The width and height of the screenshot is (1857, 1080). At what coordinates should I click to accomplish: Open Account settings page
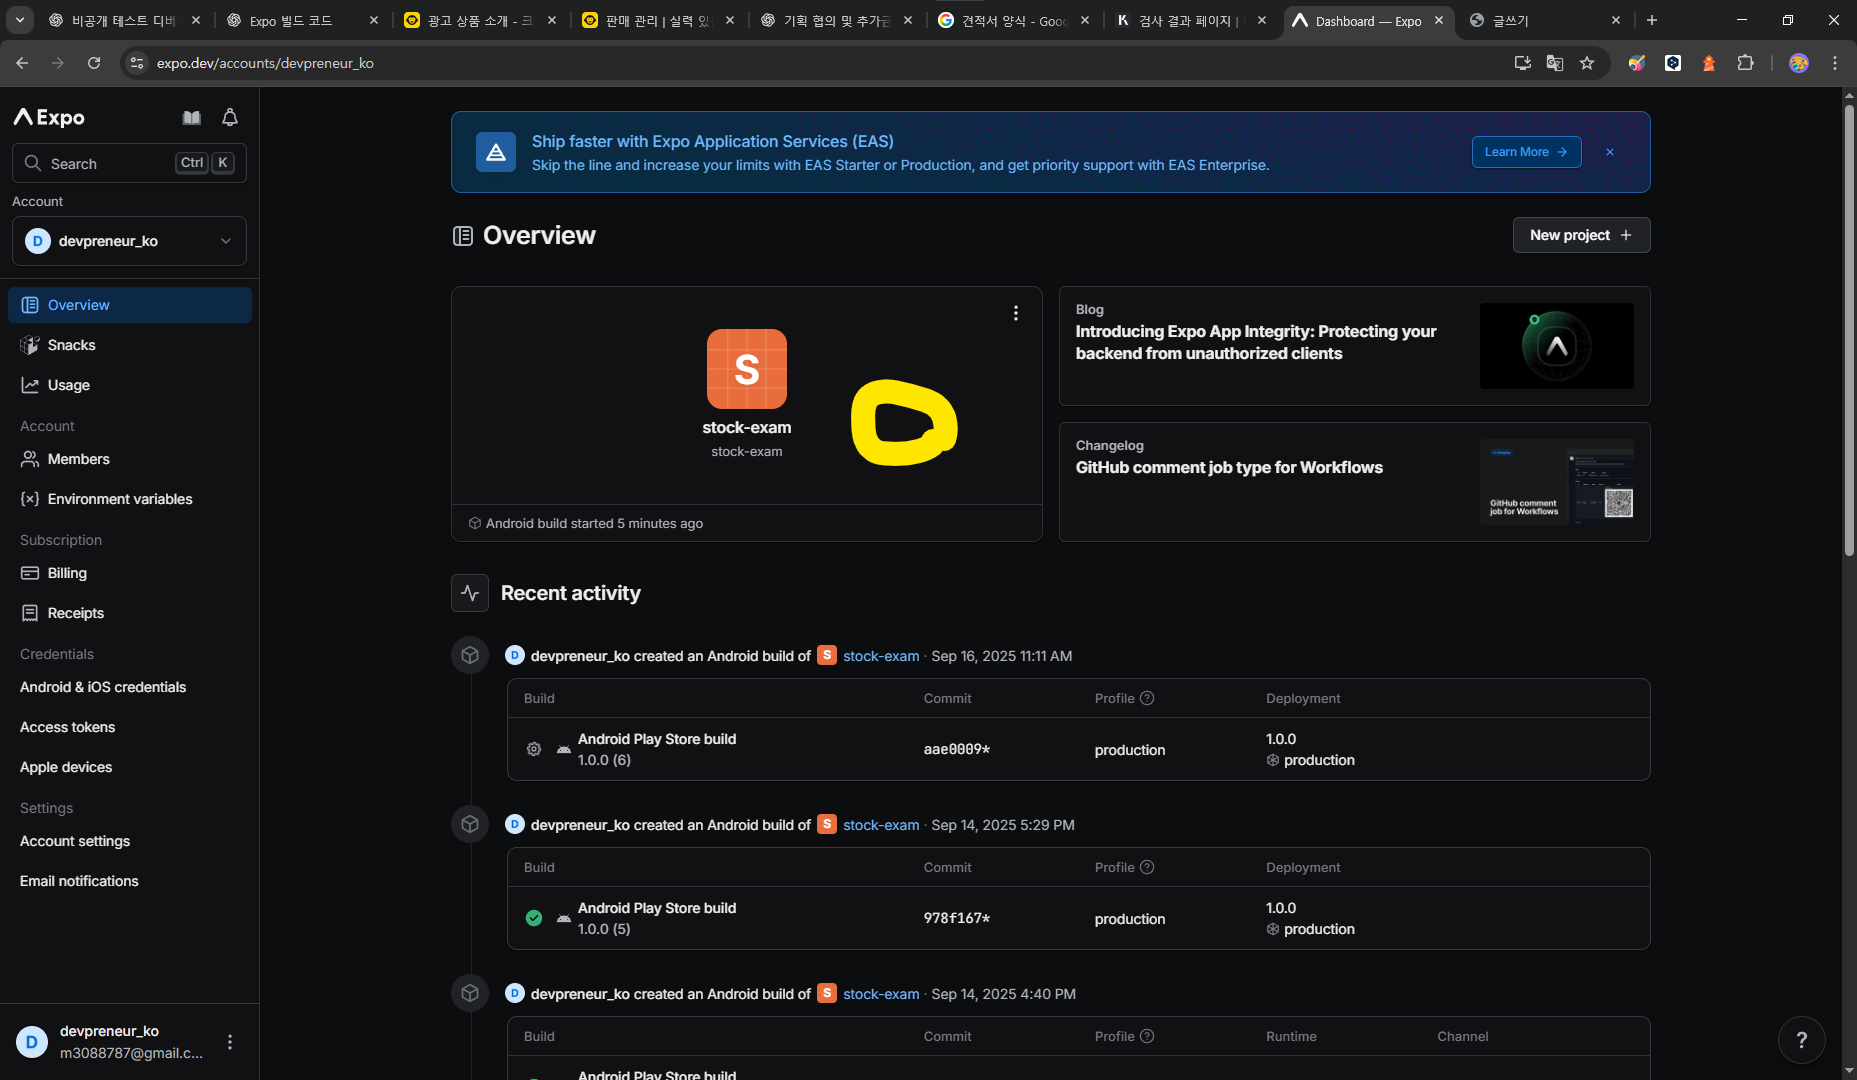[x=75, y=841]
